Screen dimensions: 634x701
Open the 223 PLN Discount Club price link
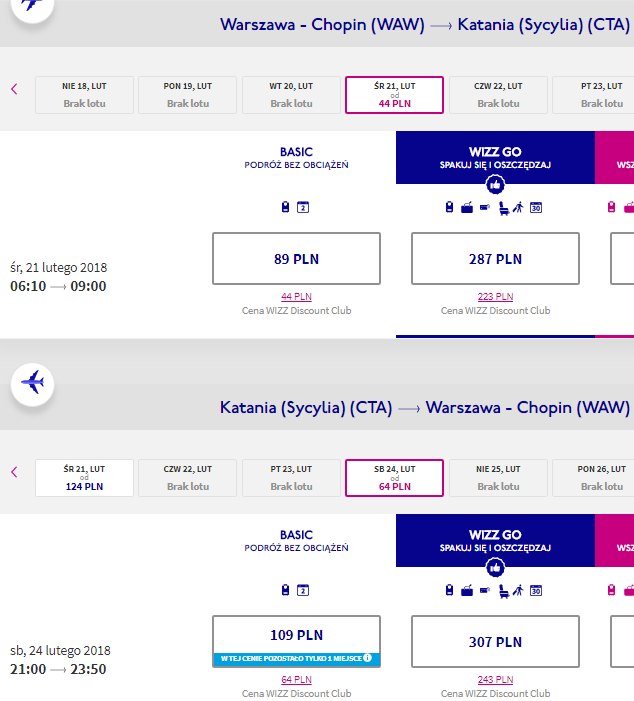[495, 296]
